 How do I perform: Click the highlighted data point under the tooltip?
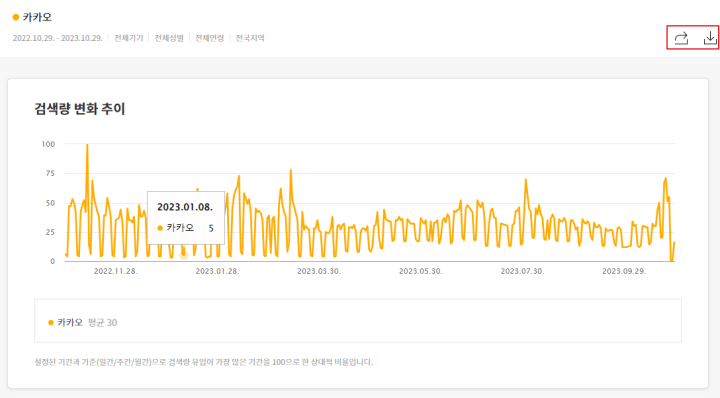[x=184, y=255]
